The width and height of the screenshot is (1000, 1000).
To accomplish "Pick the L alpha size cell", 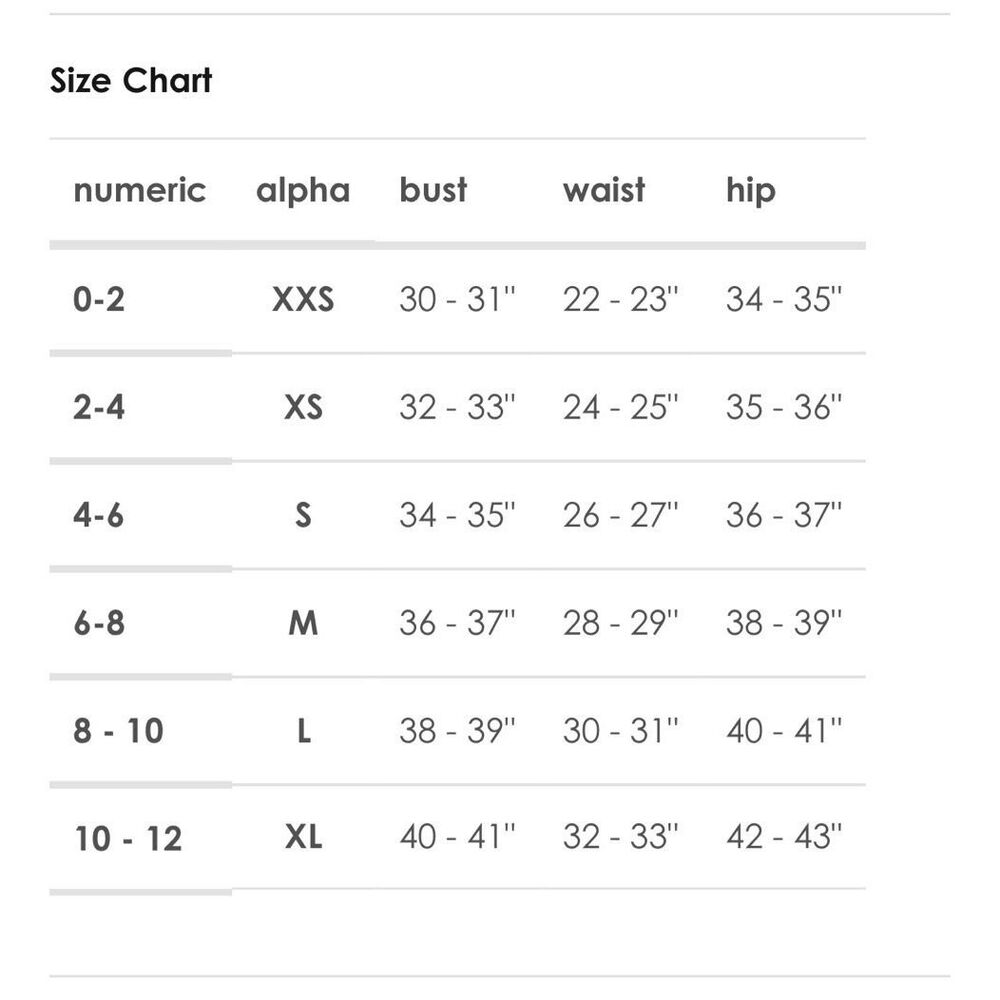I will [304, 730].
